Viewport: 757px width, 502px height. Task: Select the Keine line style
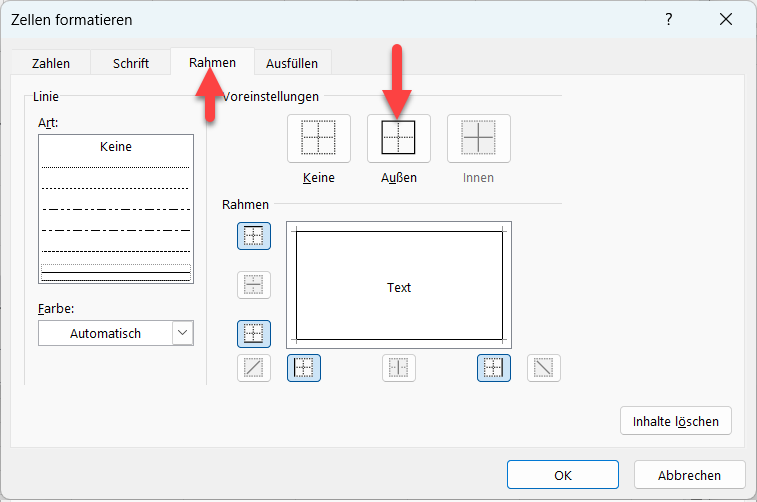click(116, 146)
